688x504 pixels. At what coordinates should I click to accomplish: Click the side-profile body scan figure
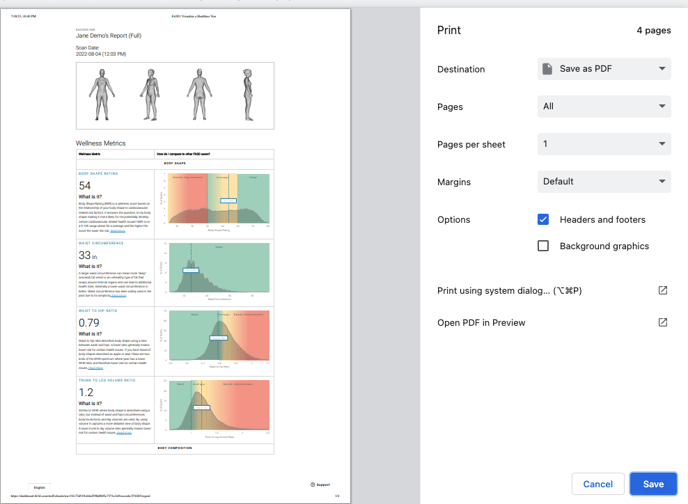click(248, 94)
